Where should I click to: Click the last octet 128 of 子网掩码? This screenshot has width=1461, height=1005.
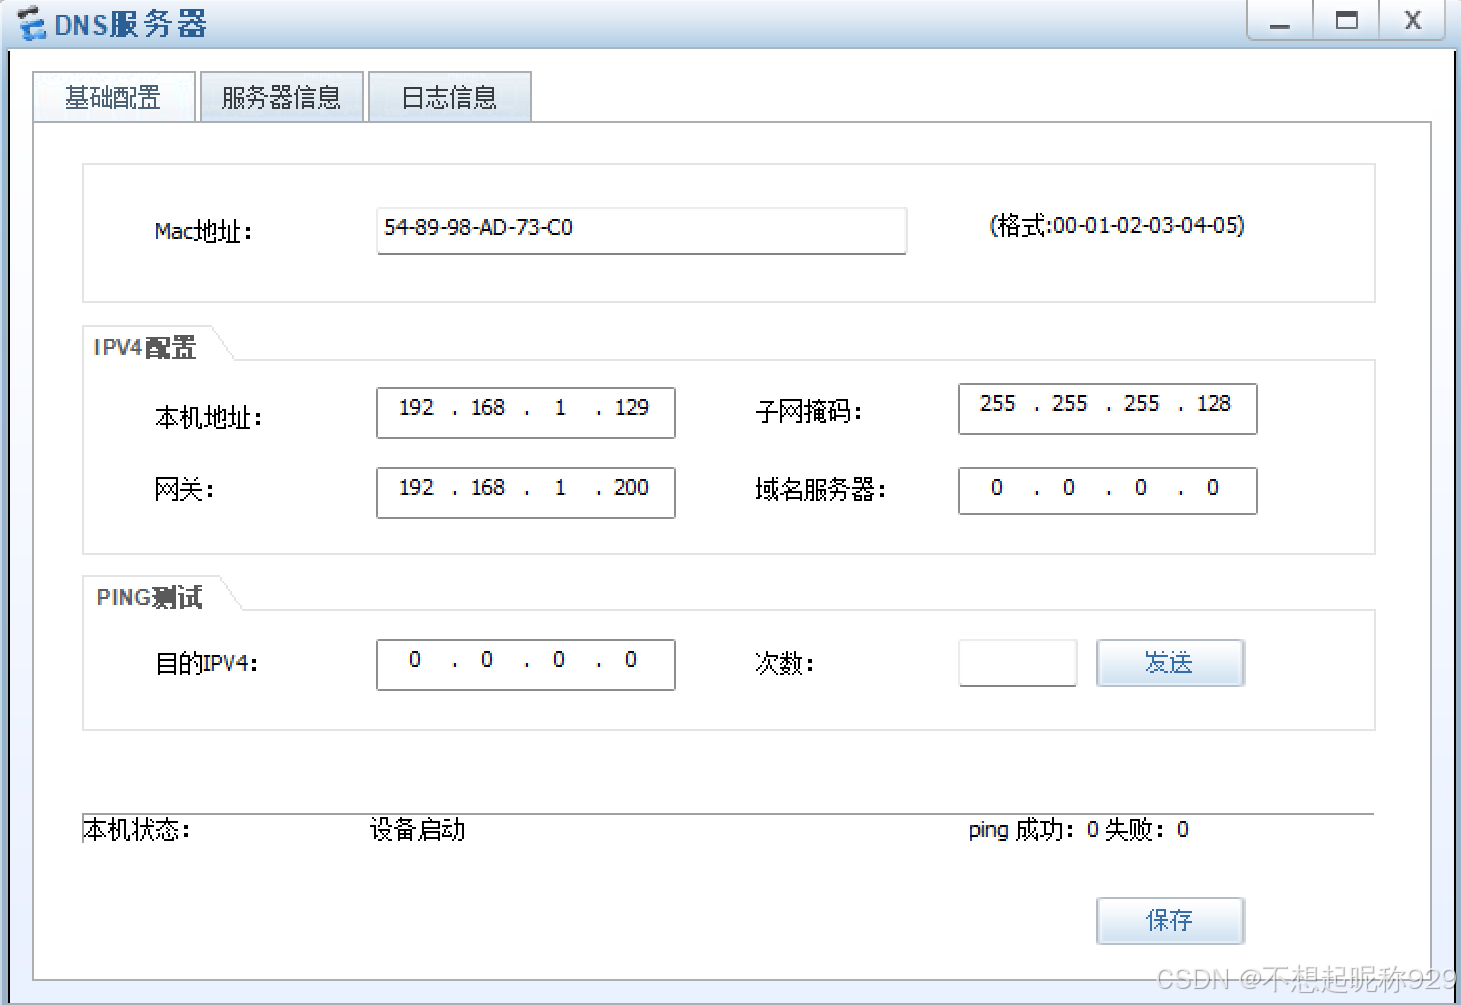tap(1214, 404)
